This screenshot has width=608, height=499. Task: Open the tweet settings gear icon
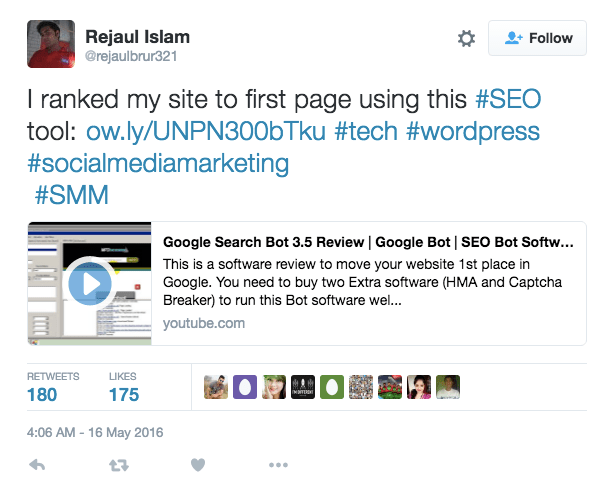(466, 38)
